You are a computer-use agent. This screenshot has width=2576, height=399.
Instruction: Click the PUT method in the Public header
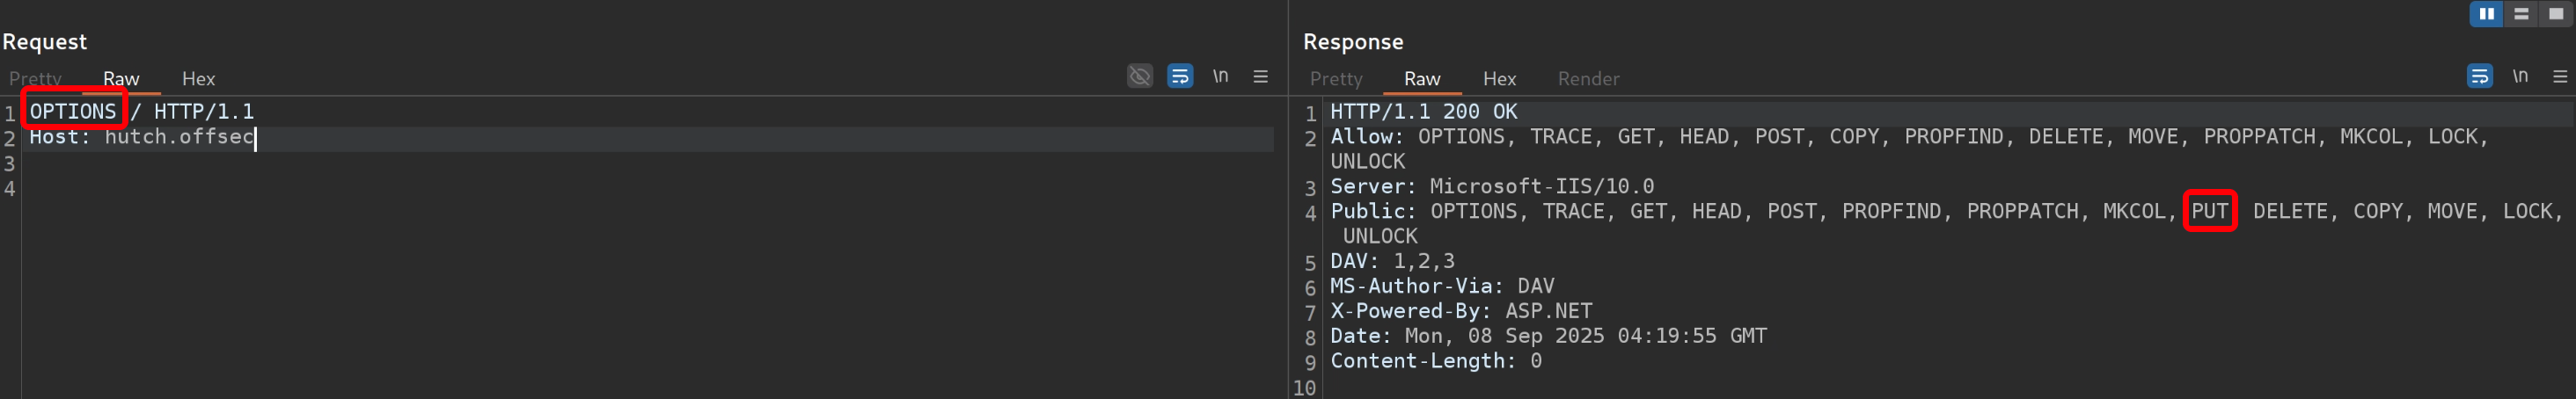click(2209, 211)
